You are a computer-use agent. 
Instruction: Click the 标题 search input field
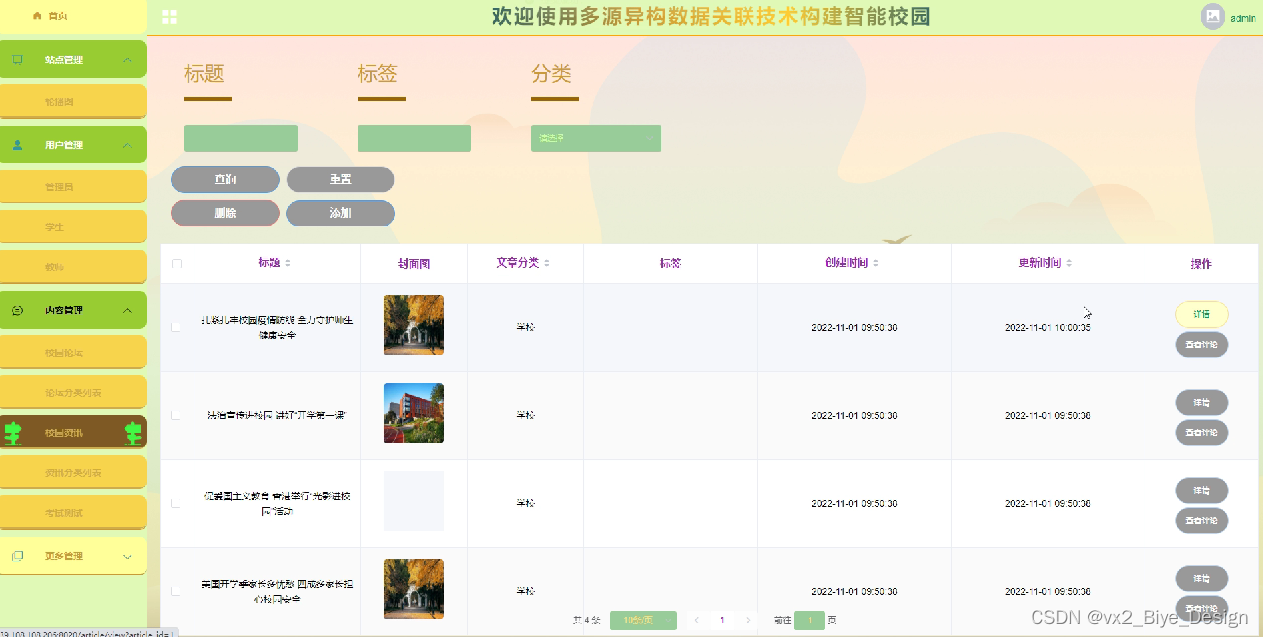pos(241,138)
